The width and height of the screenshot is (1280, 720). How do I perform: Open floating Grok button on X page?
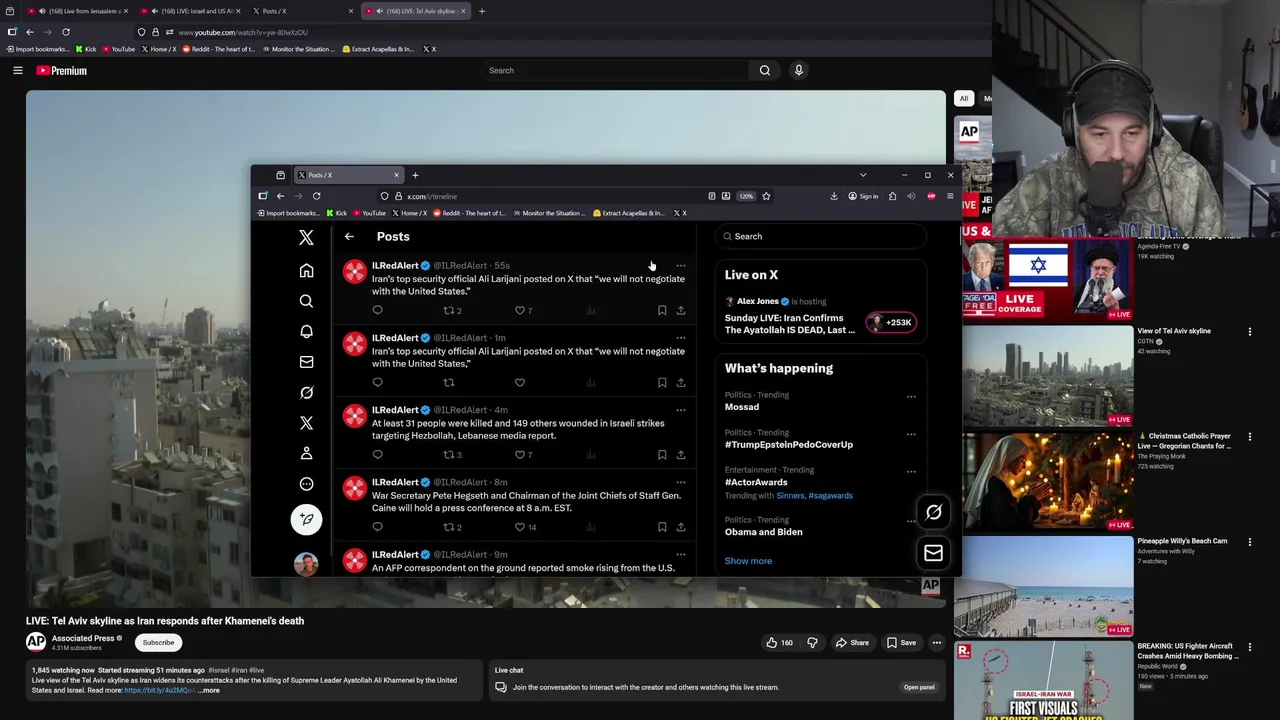pos(933,512)
